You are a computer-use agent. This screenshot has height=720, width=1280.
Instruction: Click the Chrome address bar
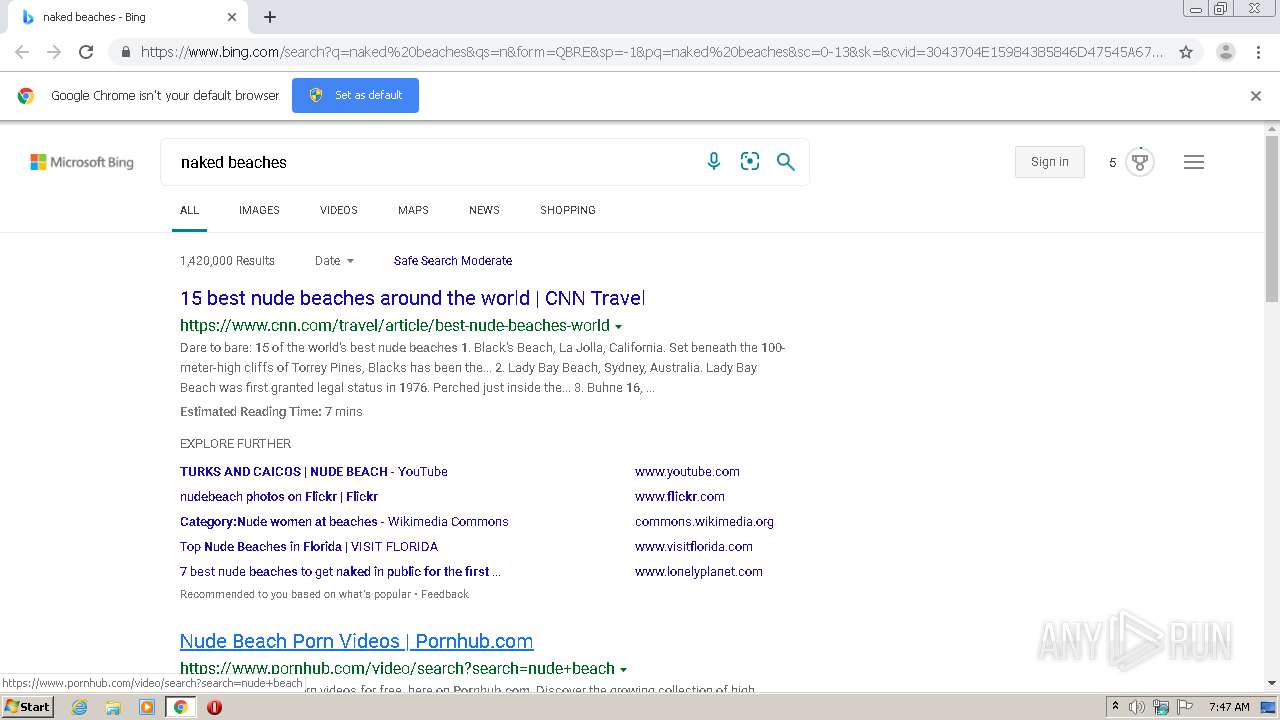[x=652, y=52]
